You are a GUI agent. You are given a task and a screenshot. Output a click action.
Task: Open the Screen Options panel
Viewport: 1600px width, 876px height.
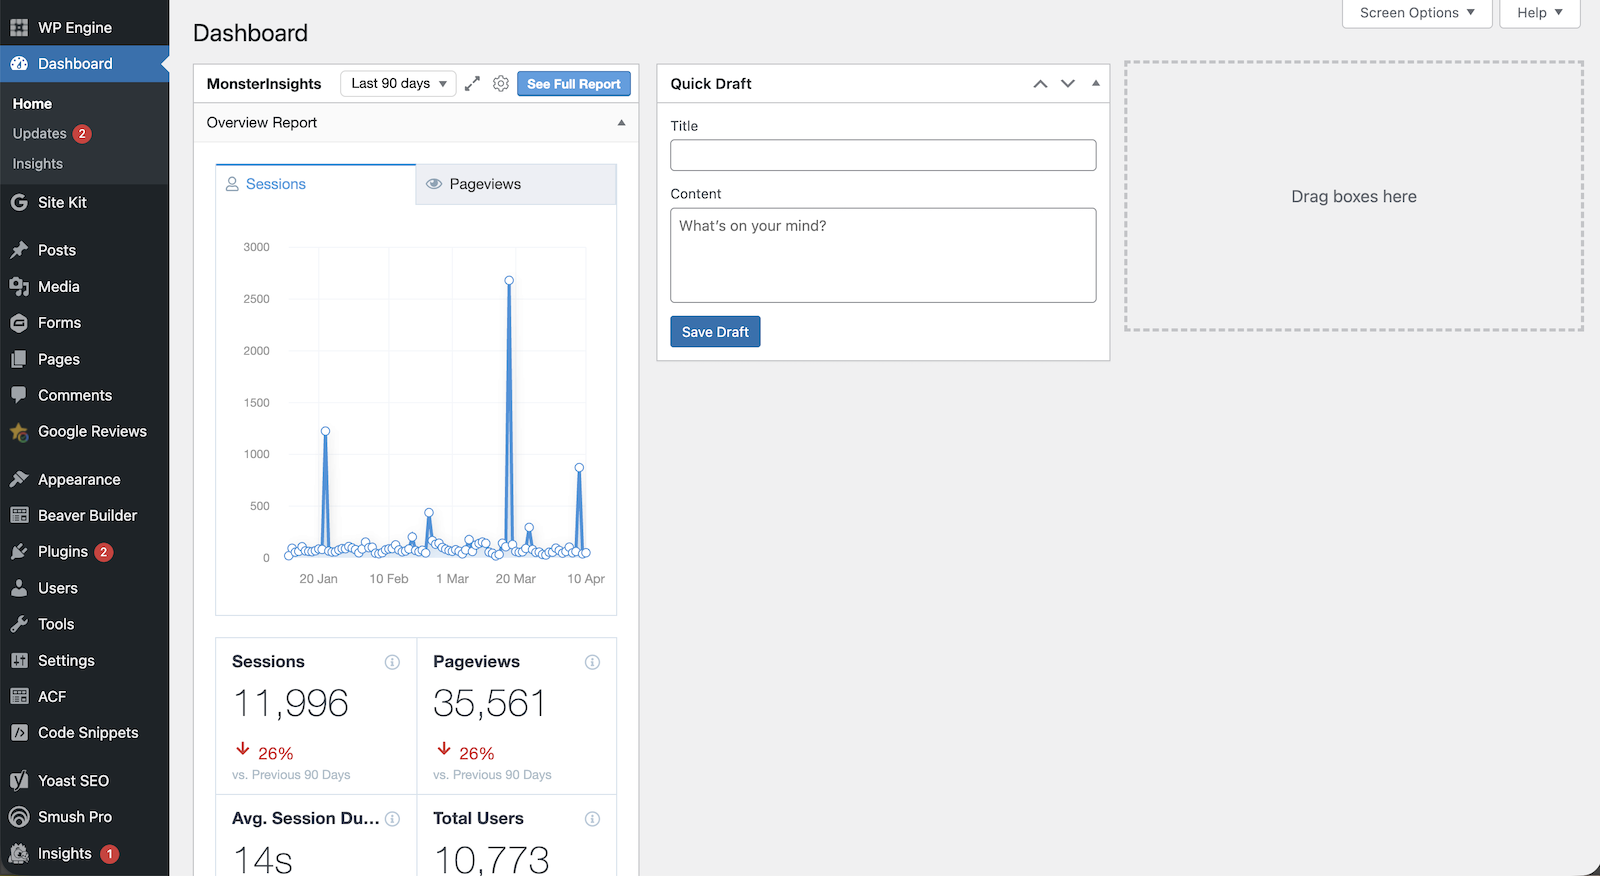point(1417,13)
